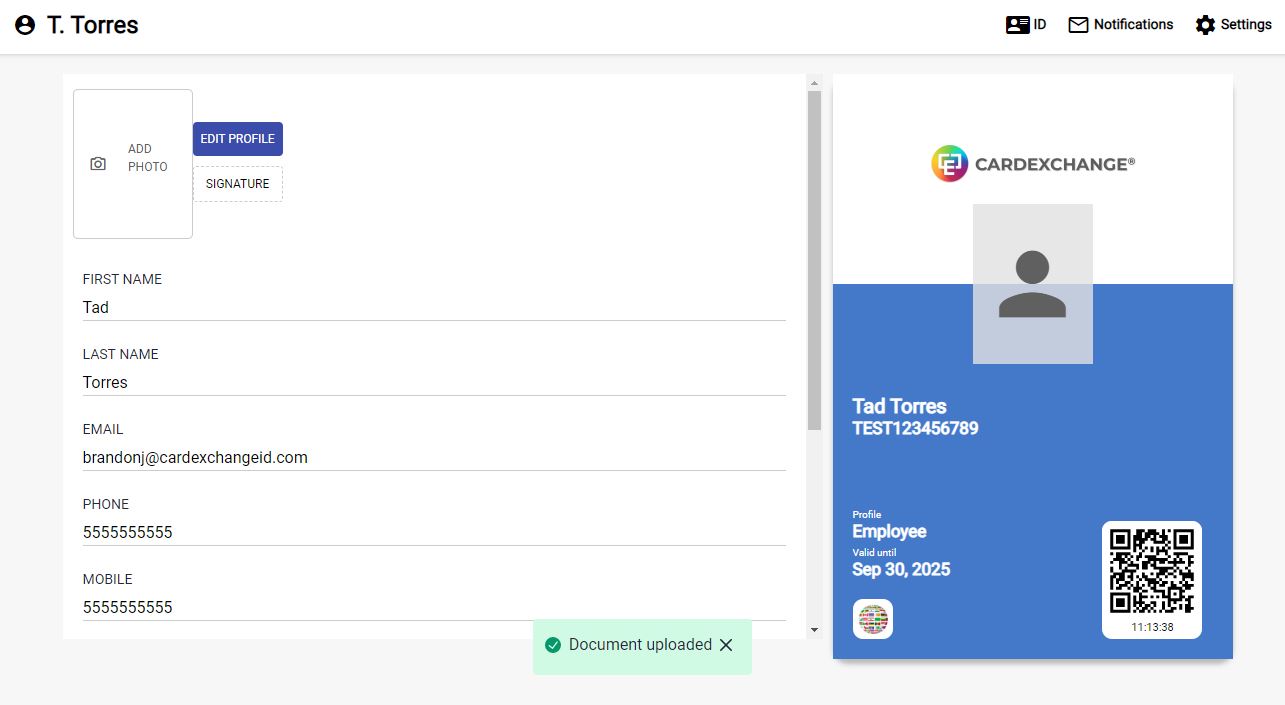Click the Edit Profile button
Screen dimensions: 1285x705
238,139
